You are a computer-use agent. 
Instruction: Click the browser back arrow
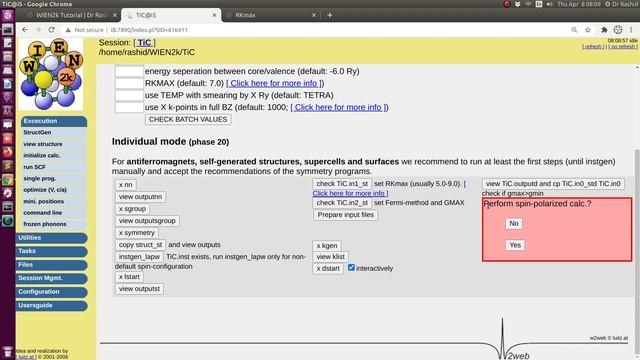25,30
